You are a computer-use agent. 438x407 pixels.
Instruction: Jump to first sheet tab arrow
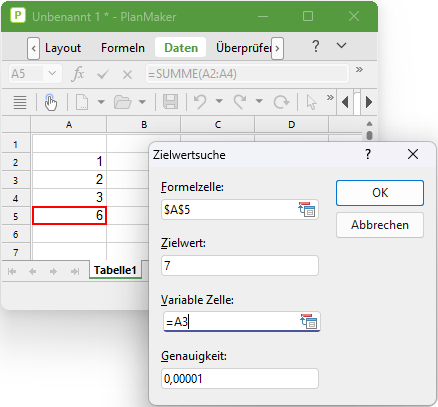[x=12, y=272]
